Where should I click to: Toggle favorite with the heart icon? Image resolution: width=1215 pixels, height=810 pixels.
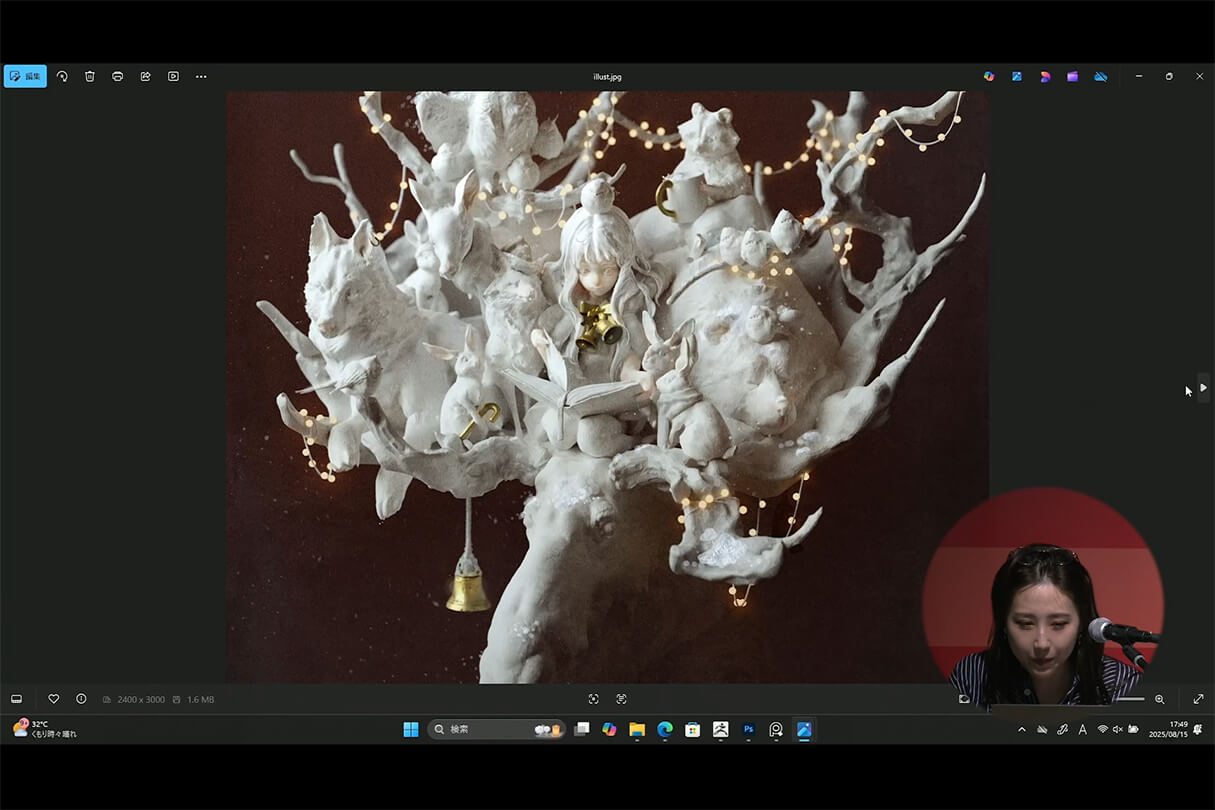54,699
